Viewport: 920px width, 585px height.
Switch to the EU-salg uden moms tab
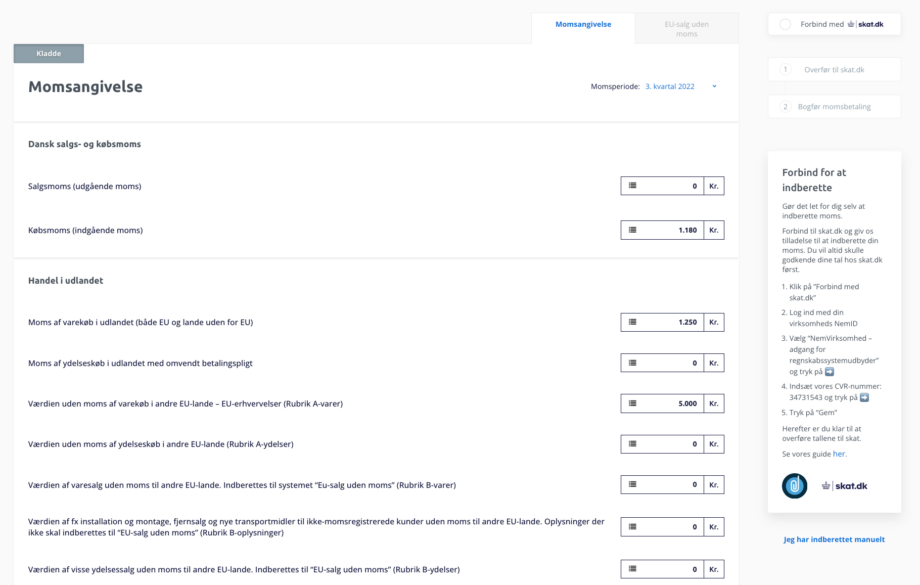[686, 29]
